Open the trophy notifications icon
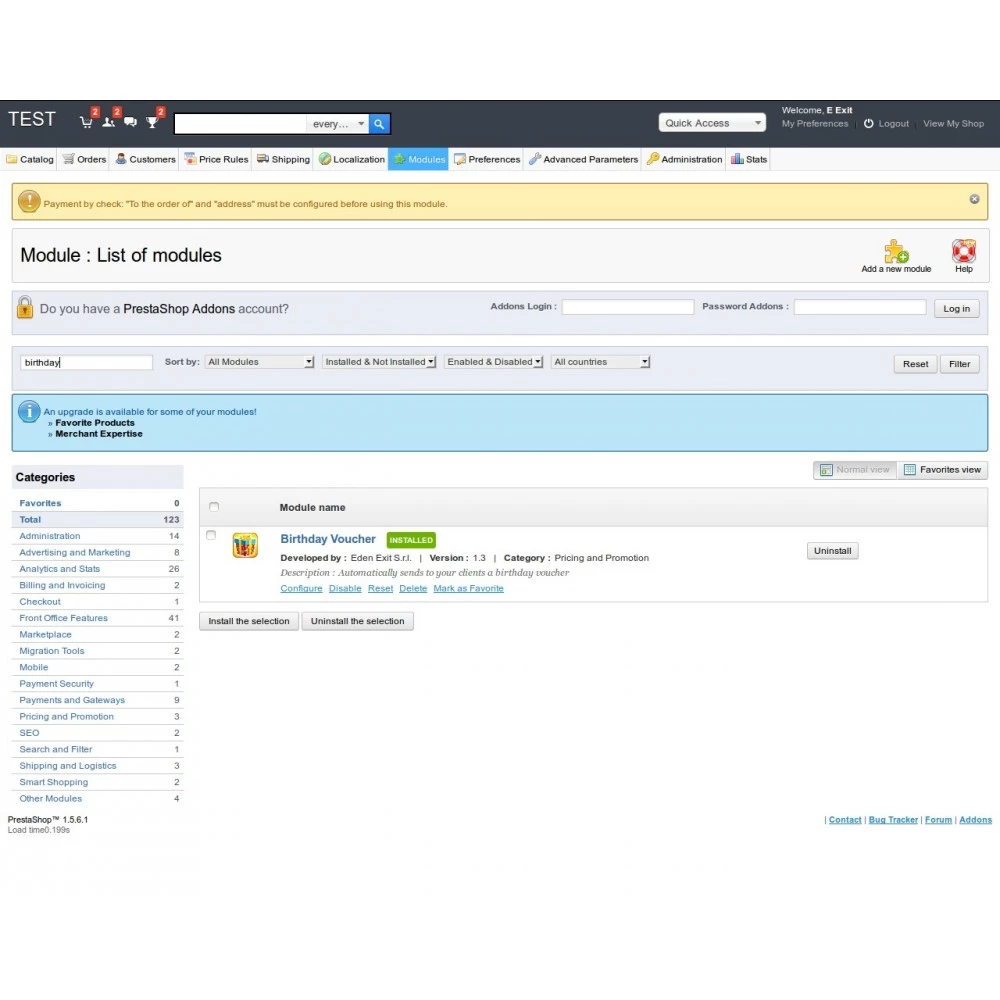Viewport: 1000px width, 1000px height. click(152, 122)
